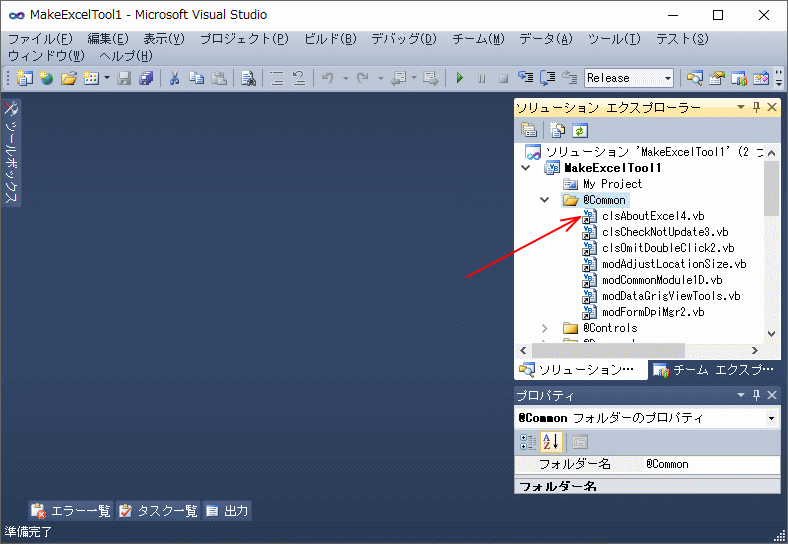Switch to the チーム エクスプローラー tab

714,370
